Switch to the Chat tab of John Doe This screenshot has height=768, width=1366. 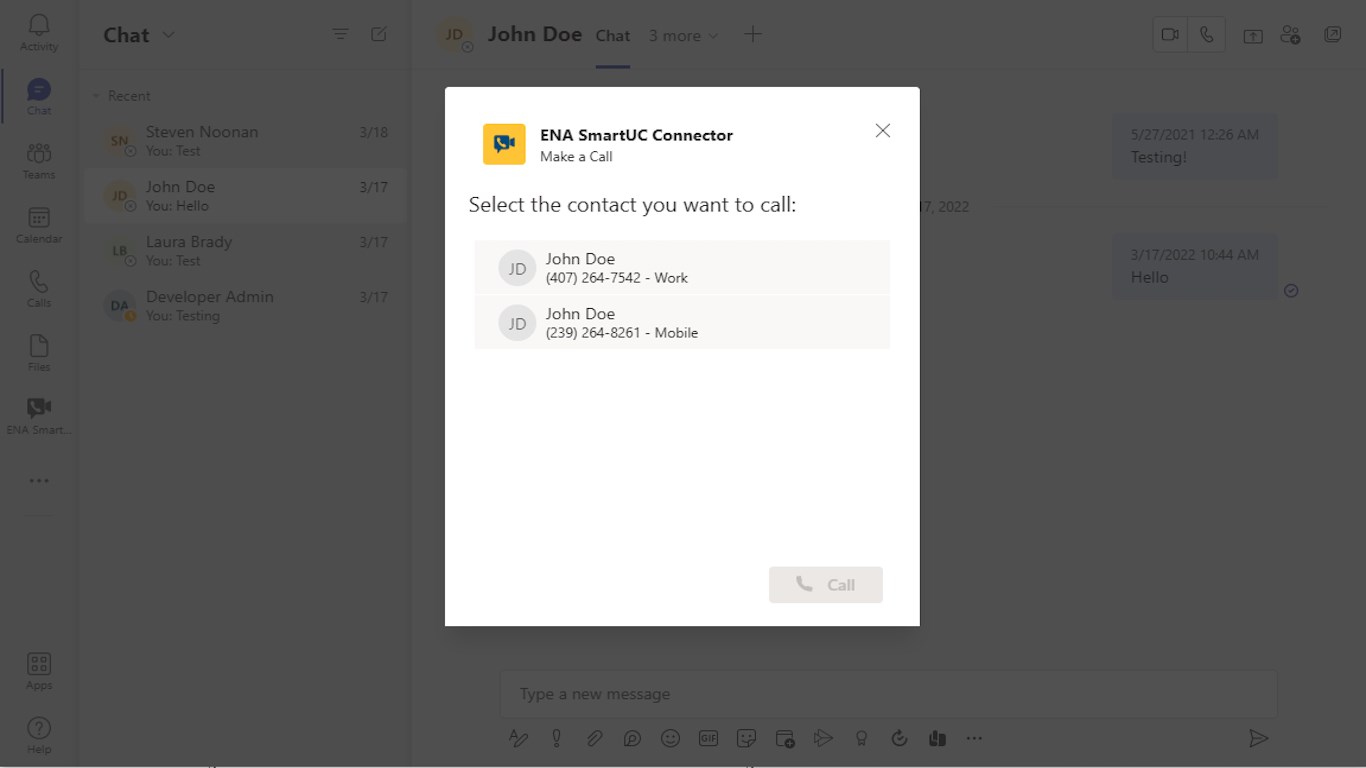(x=613, y=36)
